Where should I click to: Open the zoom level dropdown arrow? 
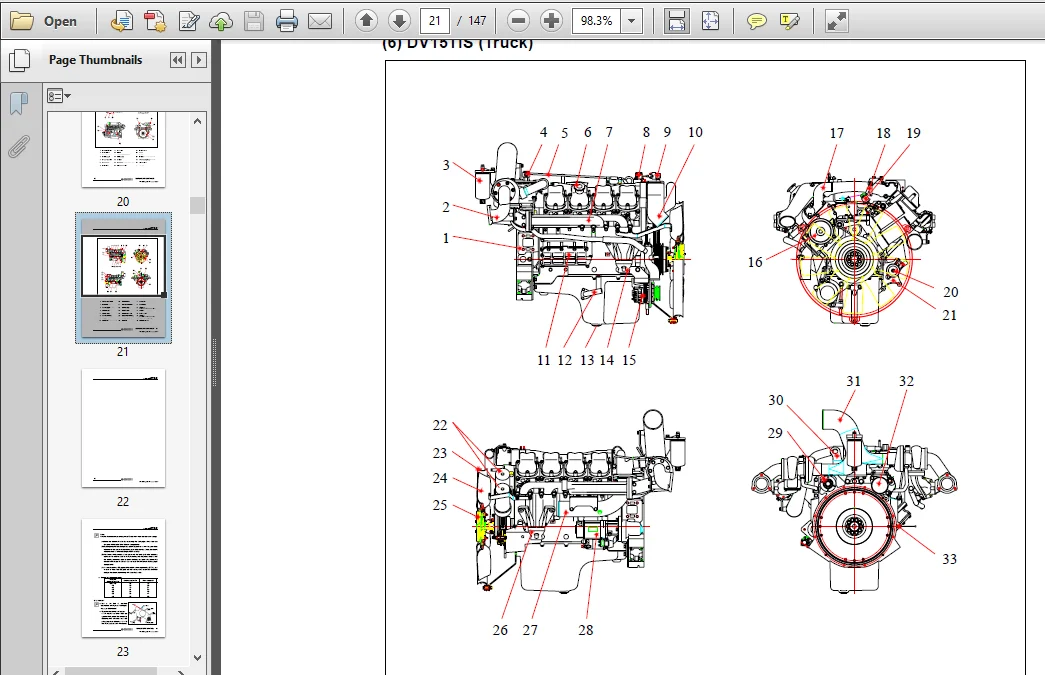click(x=631, y=21)
